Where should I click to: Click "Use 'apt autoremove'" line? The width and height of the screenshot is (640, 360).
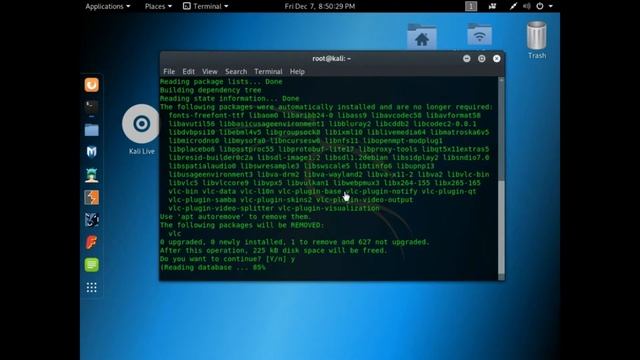pos(236,217)
